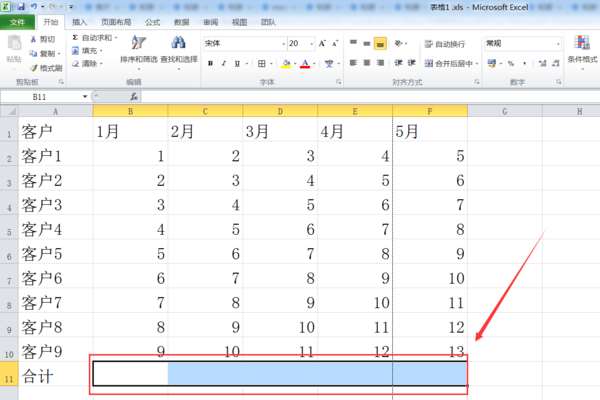This screenshot has height=400, width=600.
Task: Open Find and Select (查找和选择) binoculars
Action: coord(179,52)
